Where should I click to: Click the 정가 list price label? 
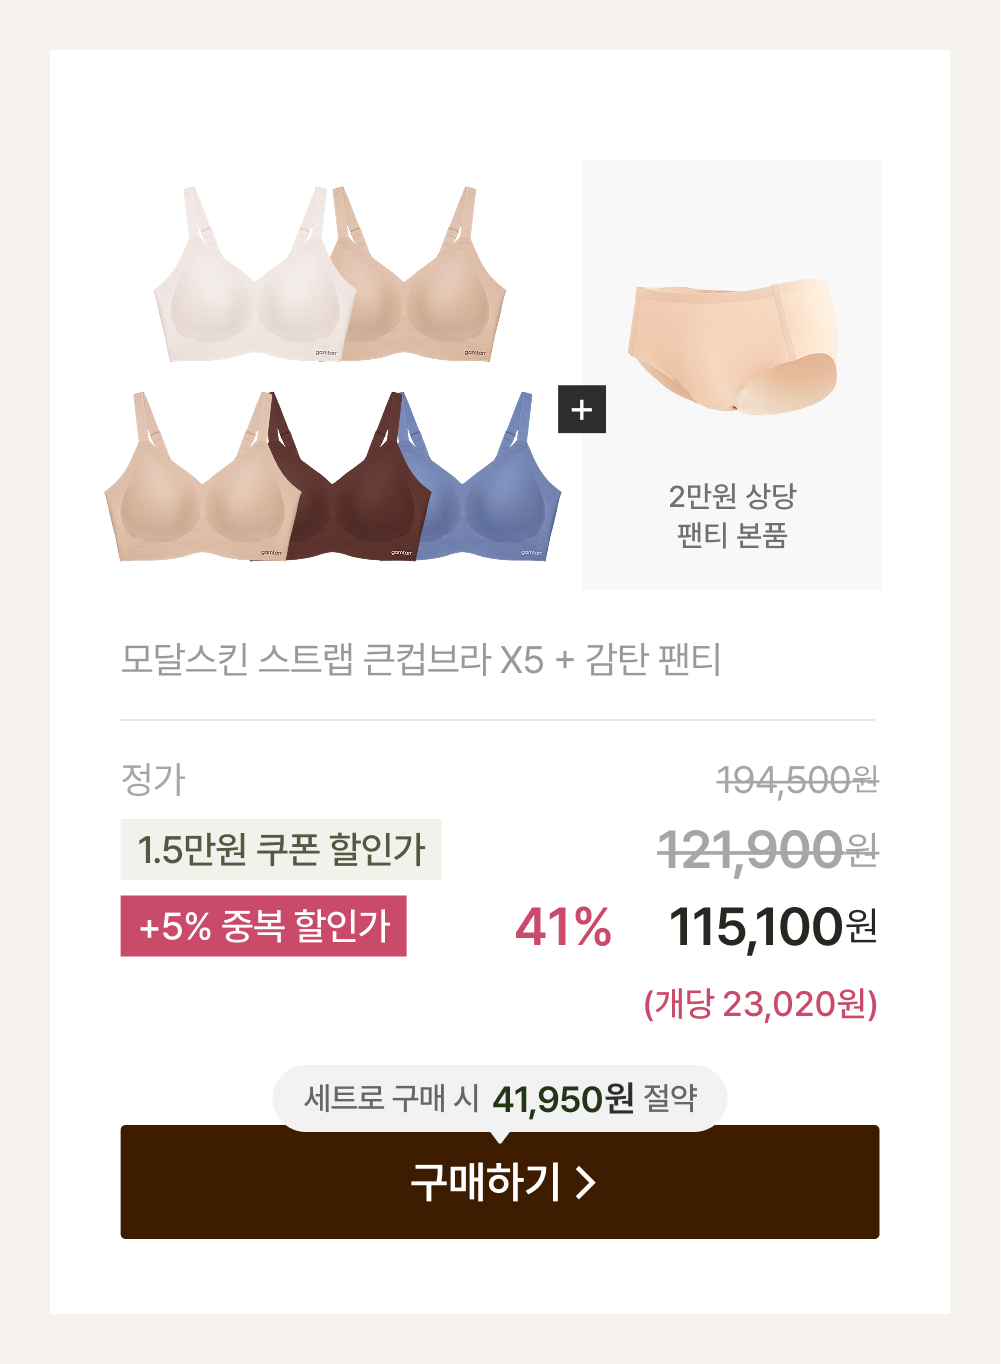click(x=153, y=780)
